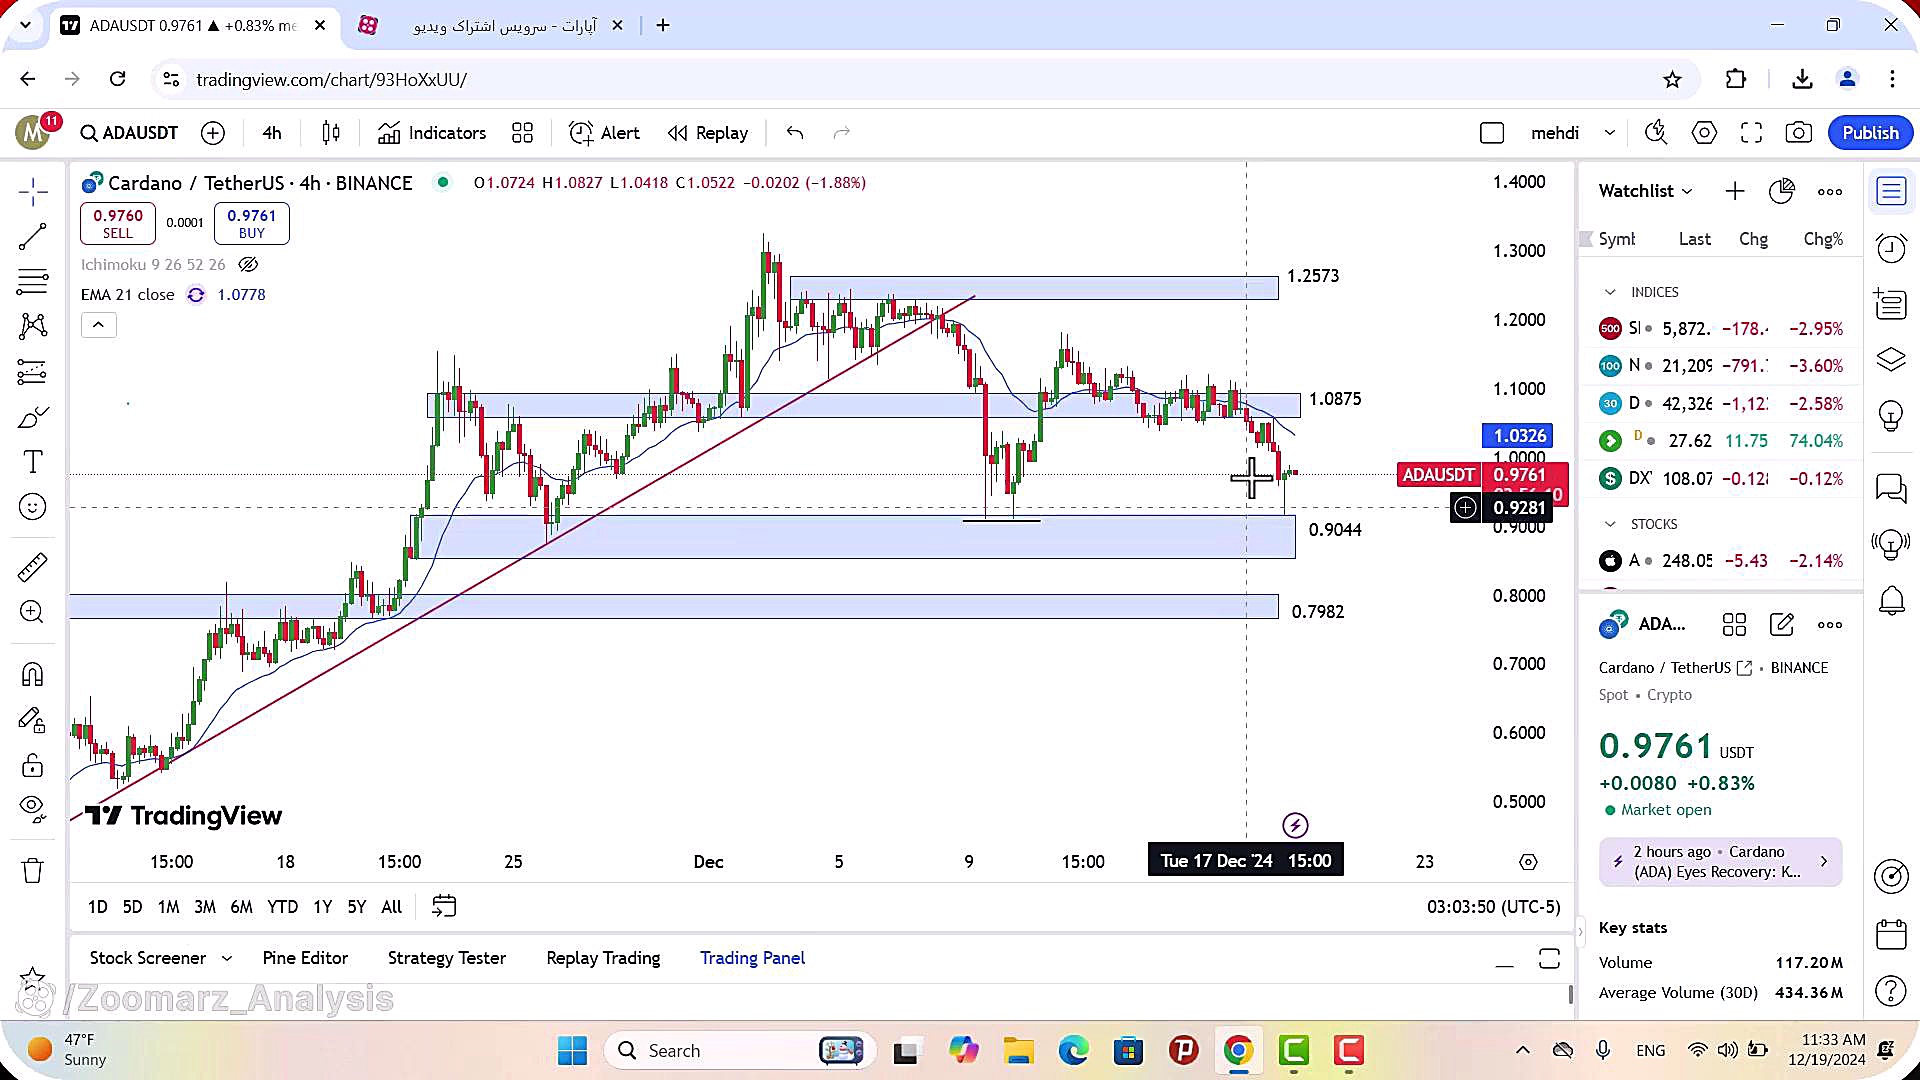Open the go-to-date calendar icon
This screenshot has height=1080, width=1920.
(444, 906)
